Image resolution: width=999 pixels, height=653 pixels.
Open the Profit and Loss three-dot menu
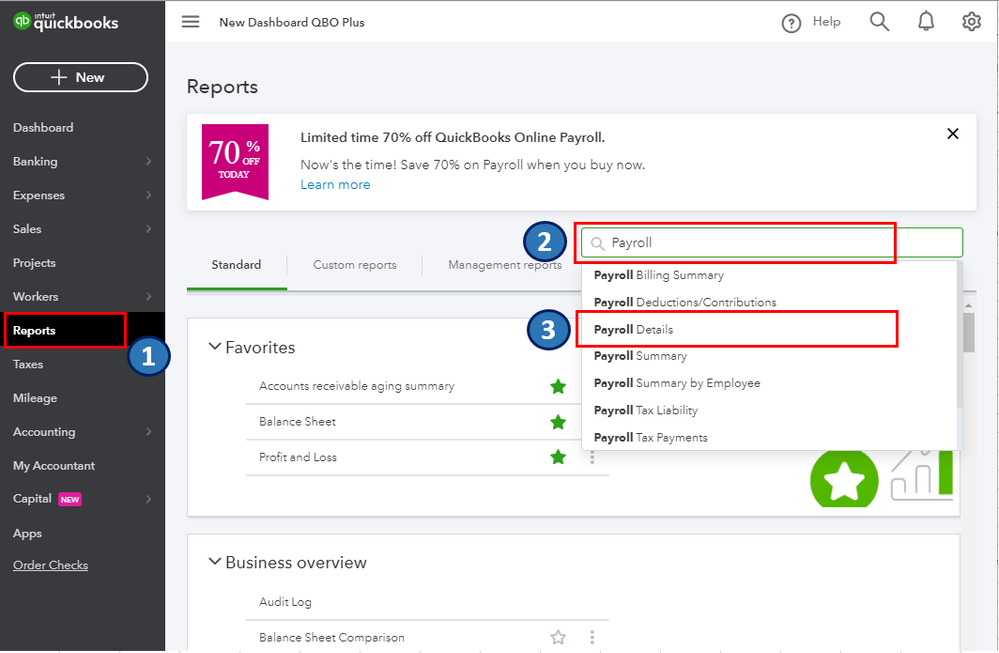click(x=592, y=456)
